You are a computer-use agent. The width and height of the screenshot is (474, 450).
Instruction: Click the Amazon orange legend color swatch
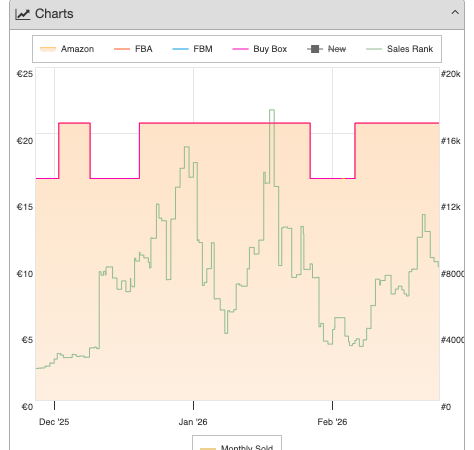tap(48, 49)
